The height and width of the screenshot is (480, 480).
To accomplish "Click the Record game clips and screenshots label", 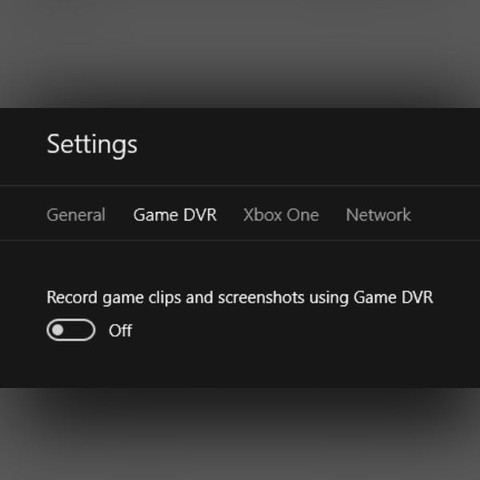I will coord(240,298).
